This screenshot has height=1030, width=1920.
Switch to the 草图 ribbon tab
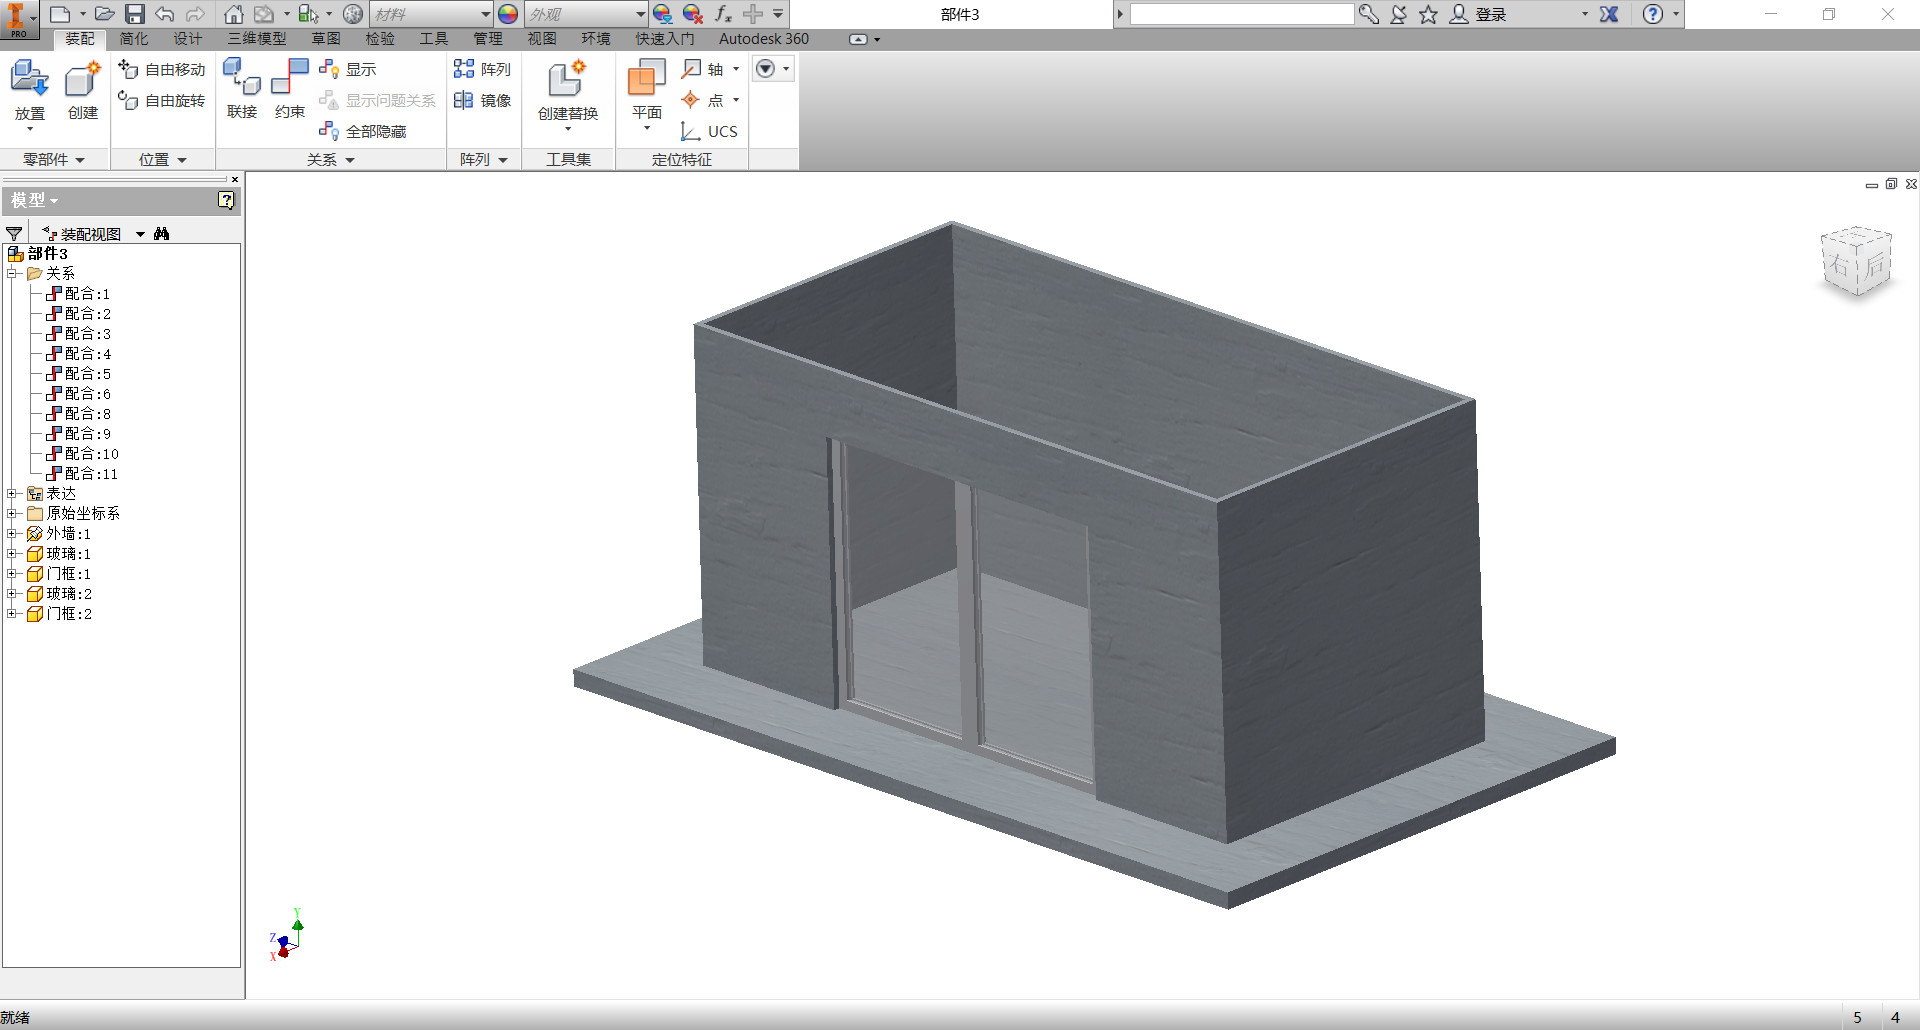pyautogui.click(x=326, y=38)
